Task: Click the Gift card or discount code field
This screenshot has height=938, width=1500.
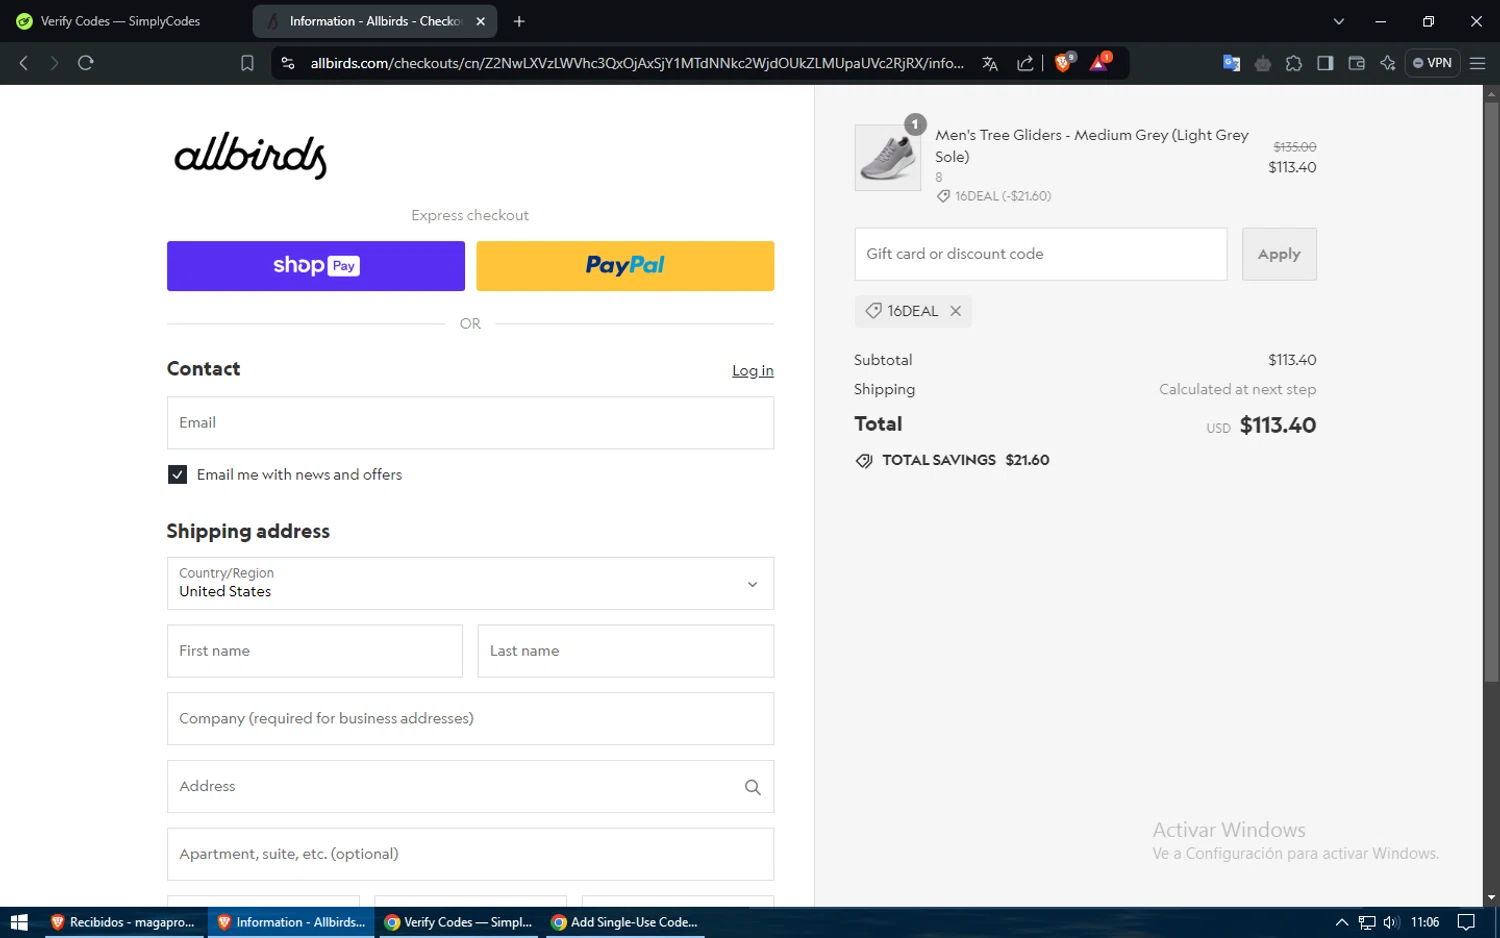Action: [x=1041, y=254]
